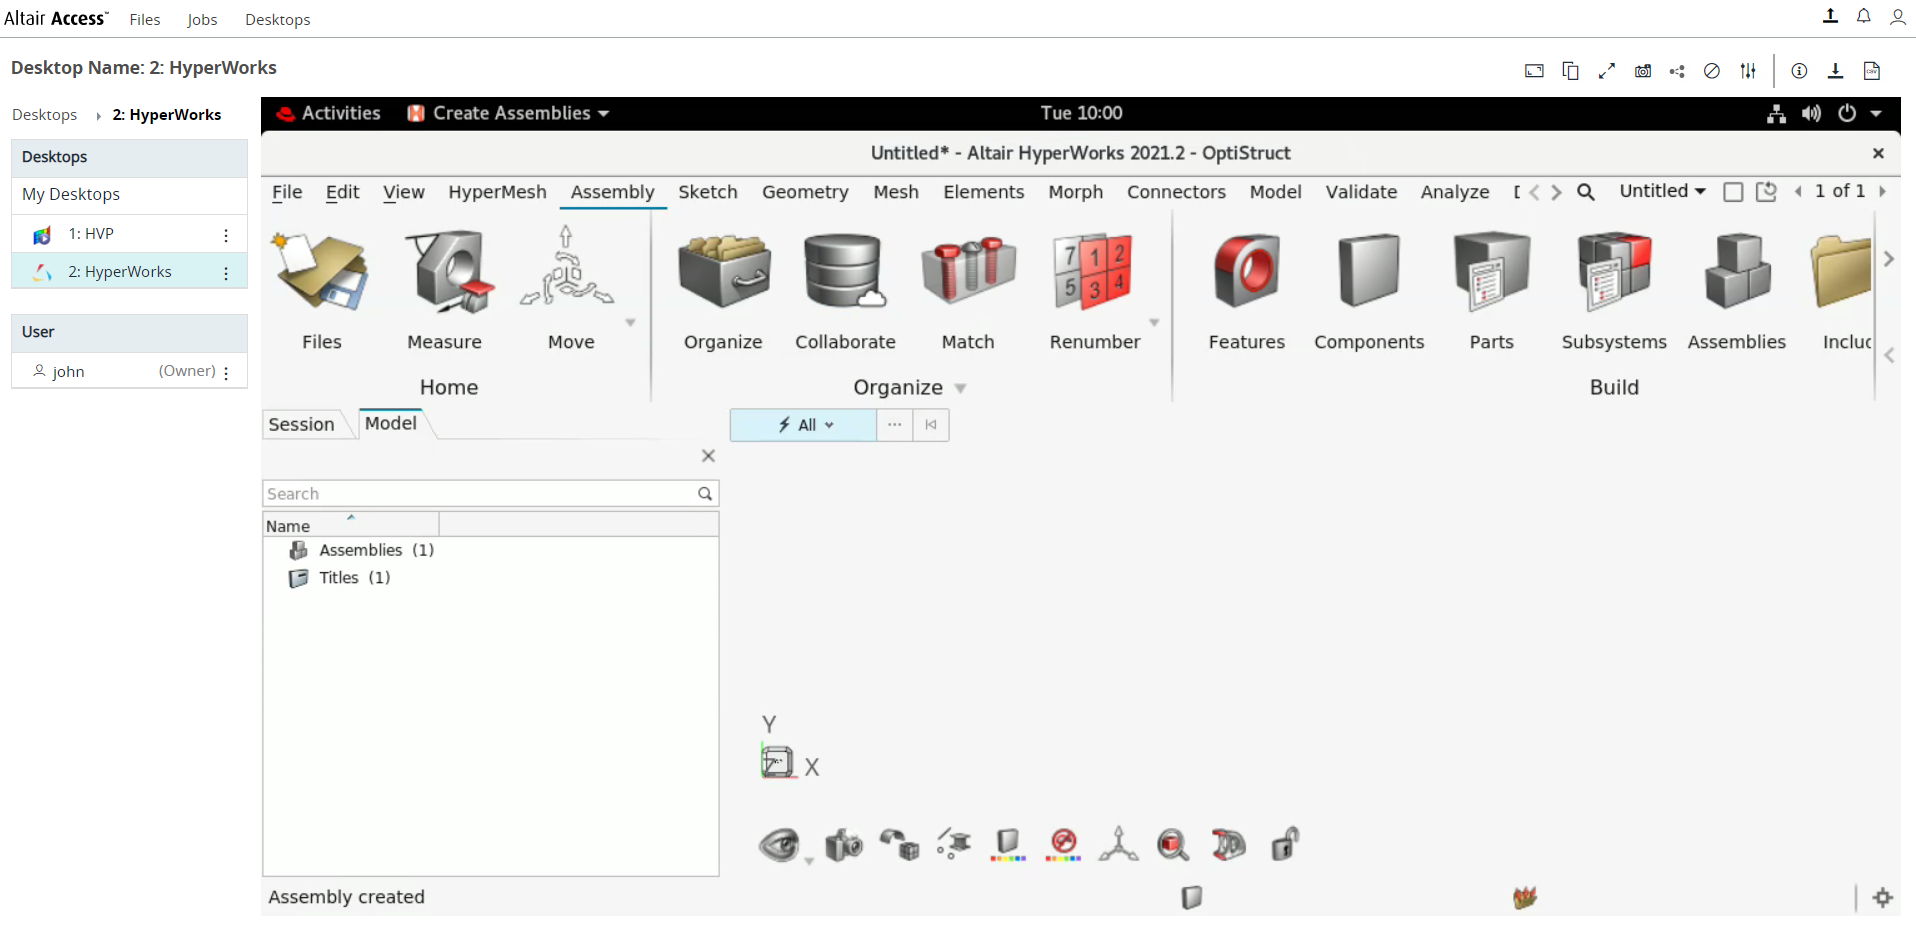The width and height of the screenshot is (1916, 937).
Task: Click the Collaborate database icon
Action: point(845,272)
